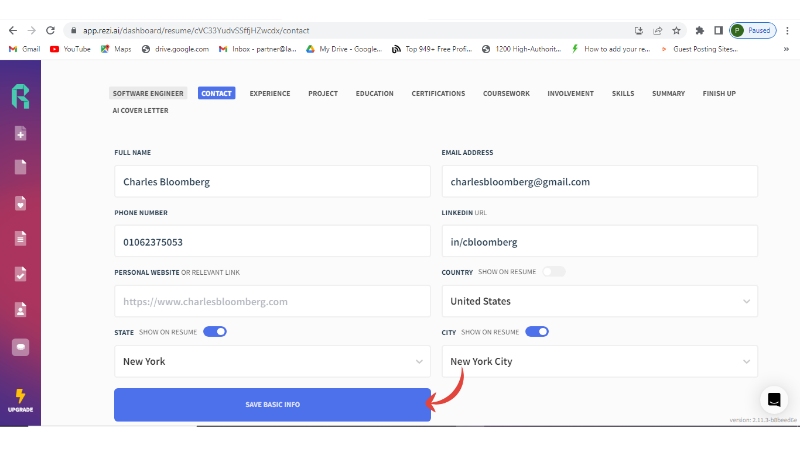Click the new document plus icon
The width and height of the screenshot is (800, 449).
20,134
